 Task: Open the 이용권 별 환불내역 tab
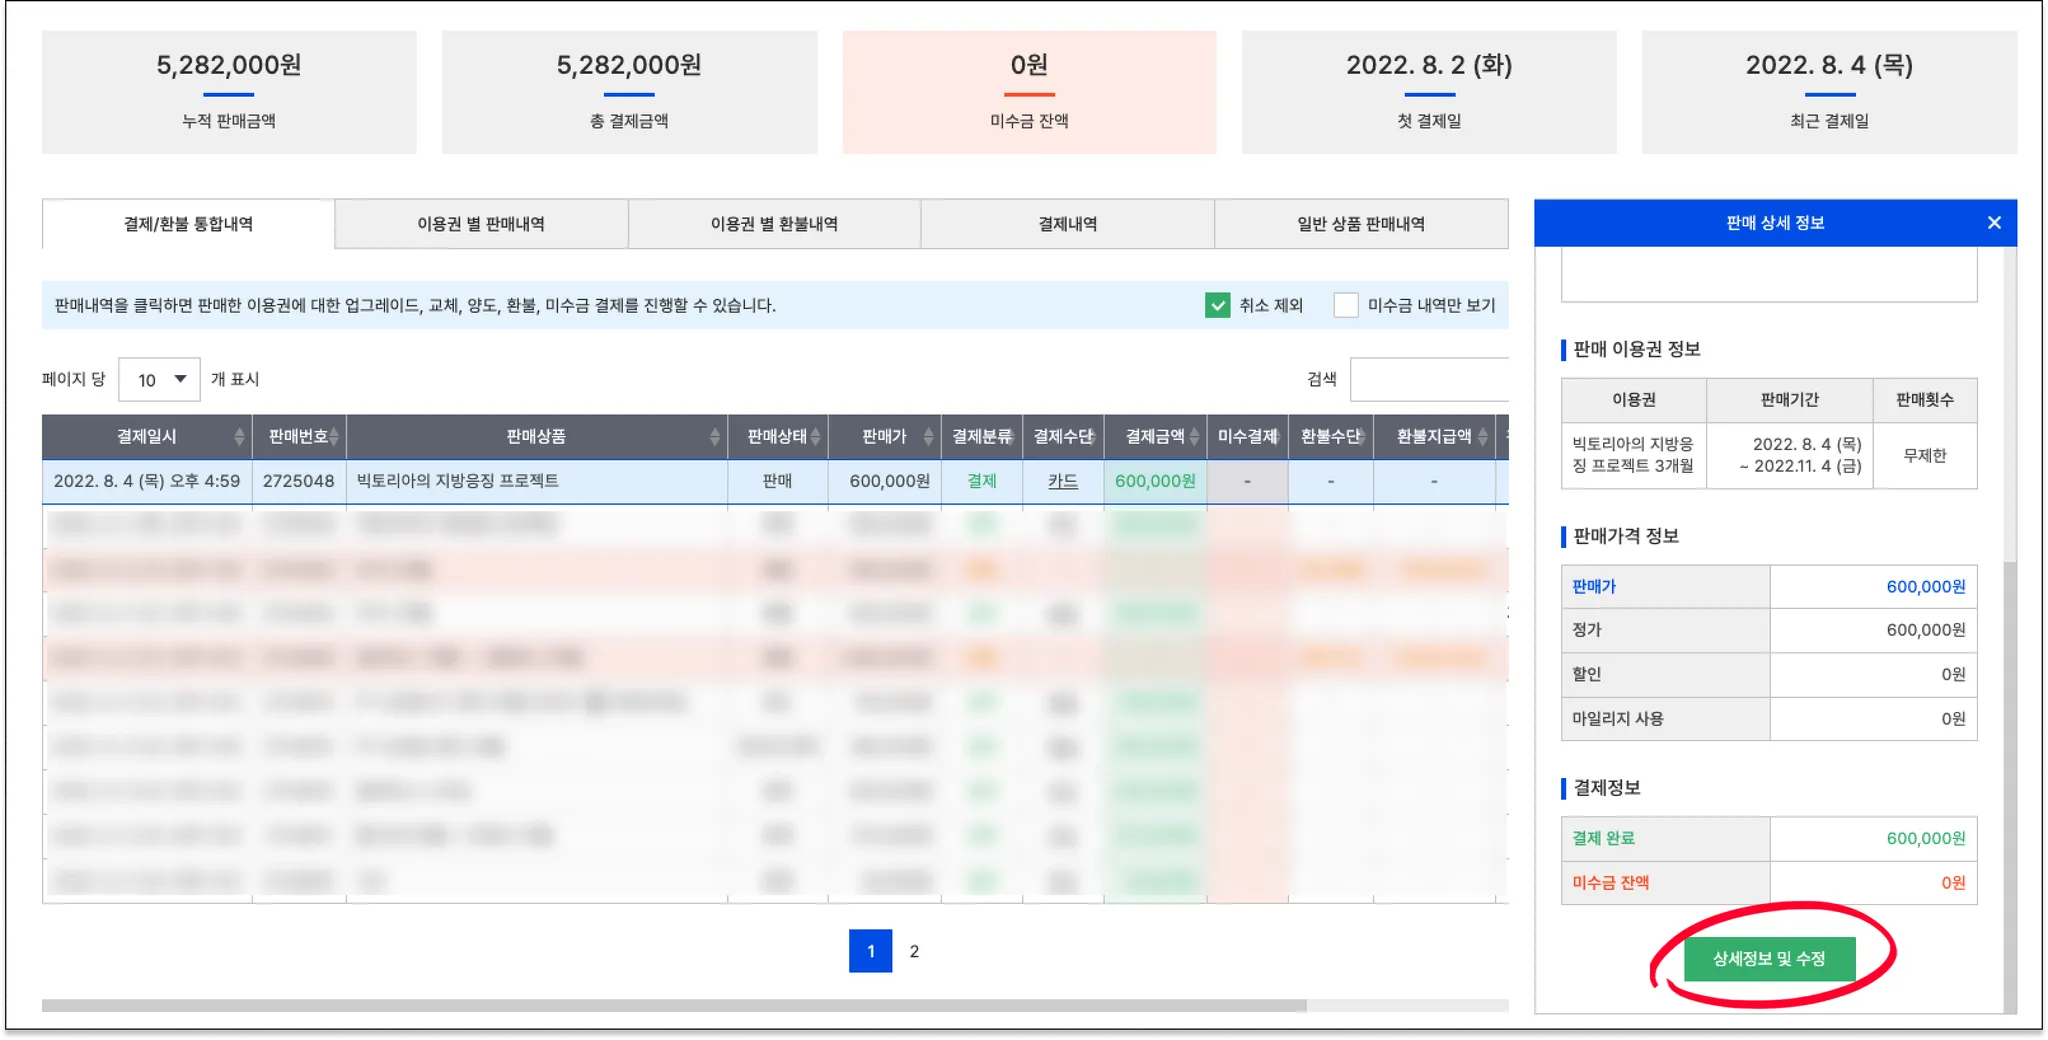tap(774, 224)
